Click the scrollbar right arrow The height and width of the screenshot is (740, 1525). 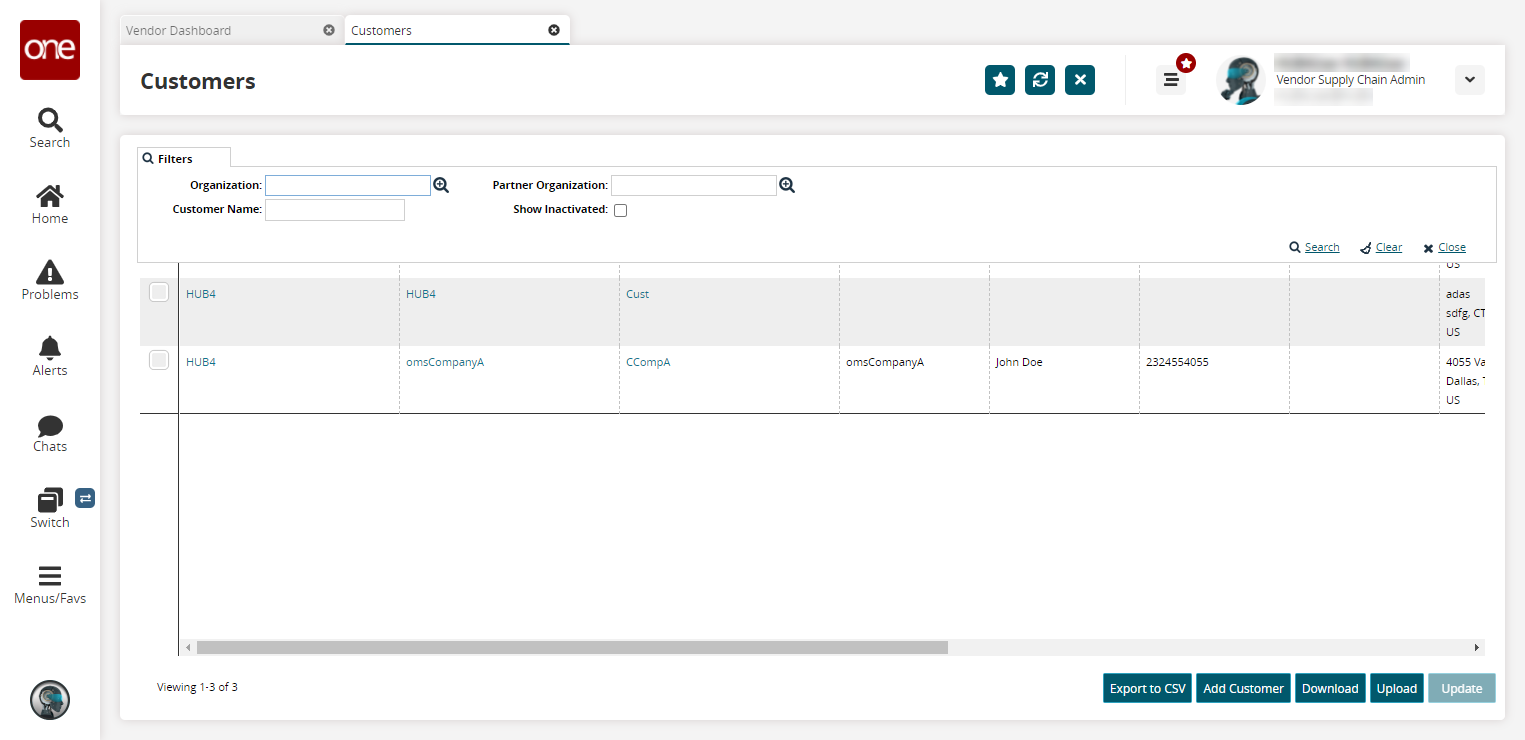pyautogui.click(x=1477, y=648)
